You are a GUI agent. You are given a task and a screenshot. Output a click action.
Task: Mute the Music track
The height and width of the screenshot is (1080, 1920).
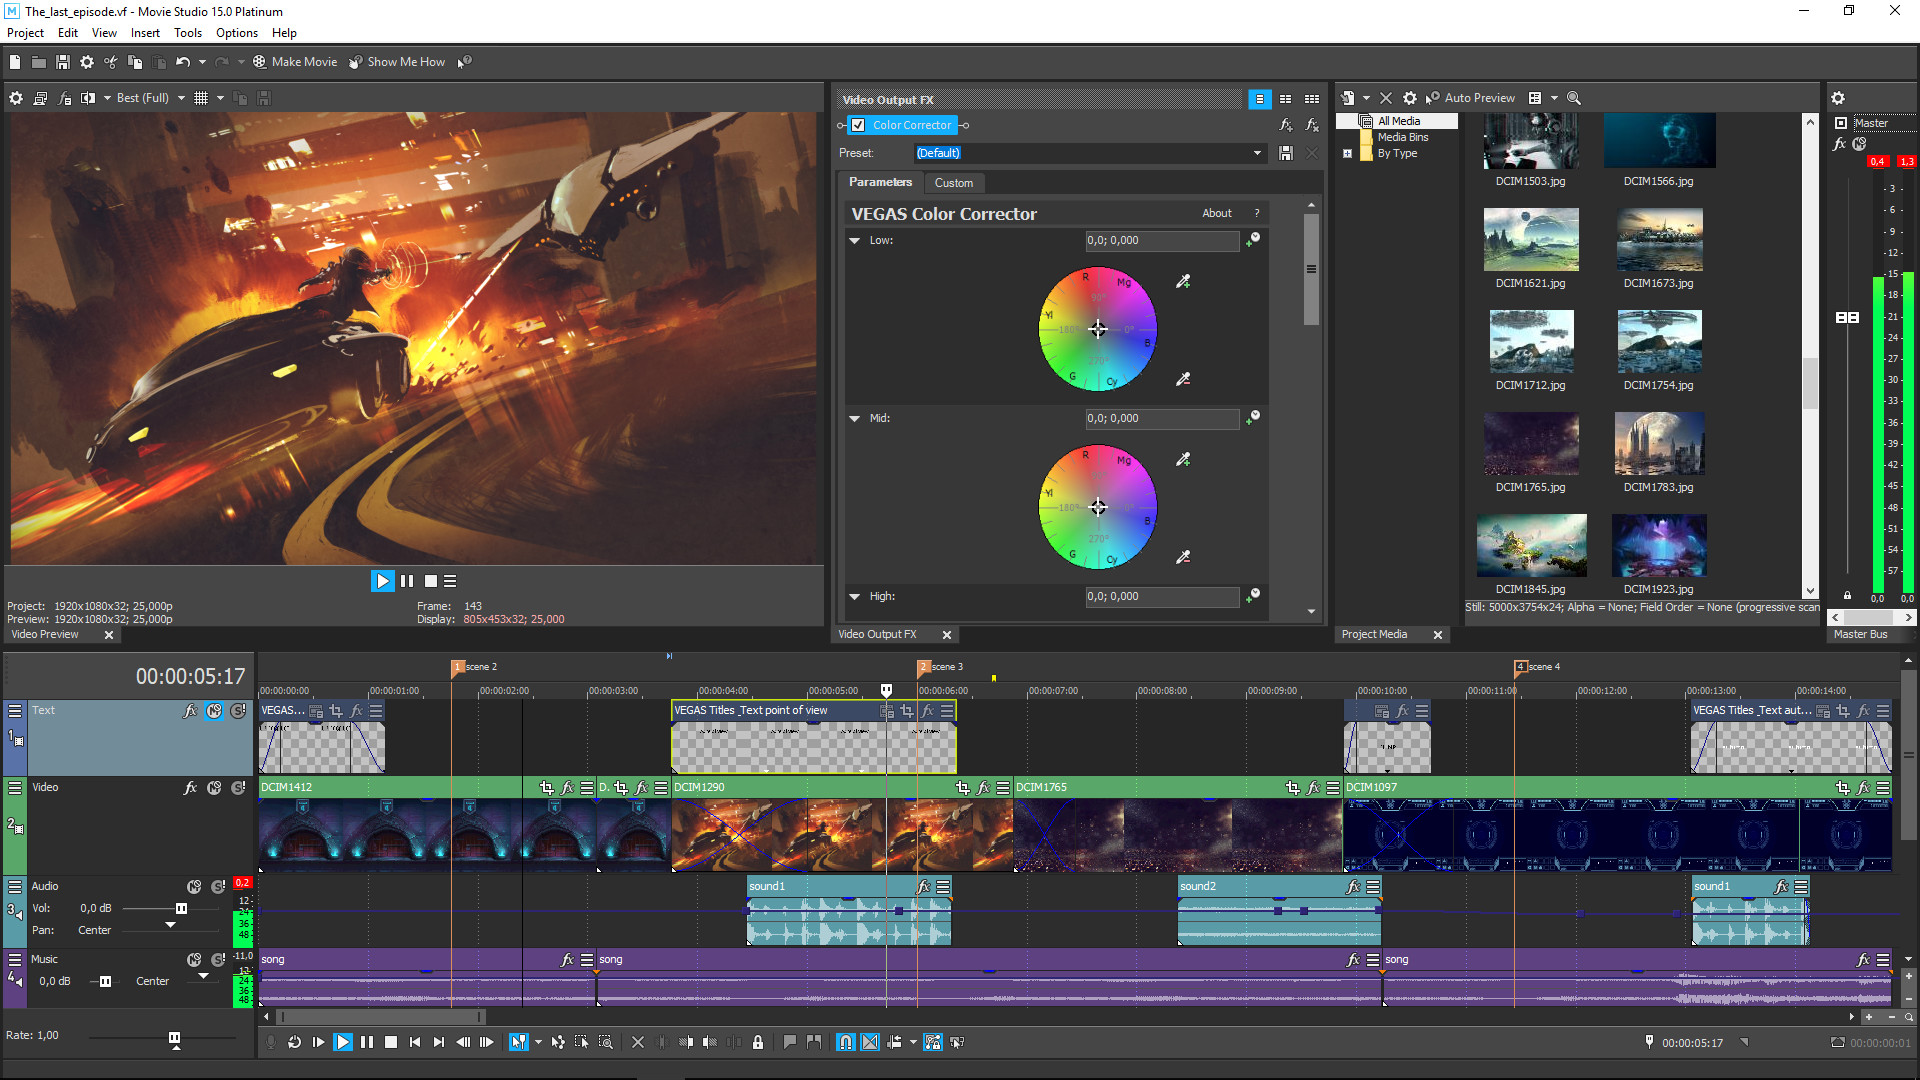(x=194, y=958)
